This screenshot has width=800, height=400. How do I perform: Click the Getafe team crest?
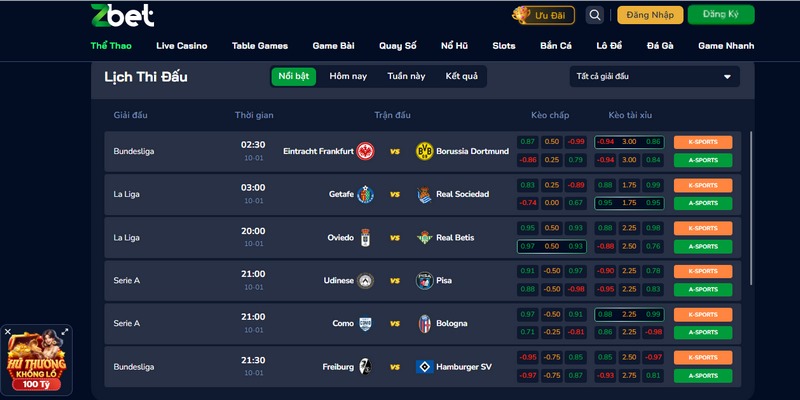pyautogui.click(x=365, y=194)
